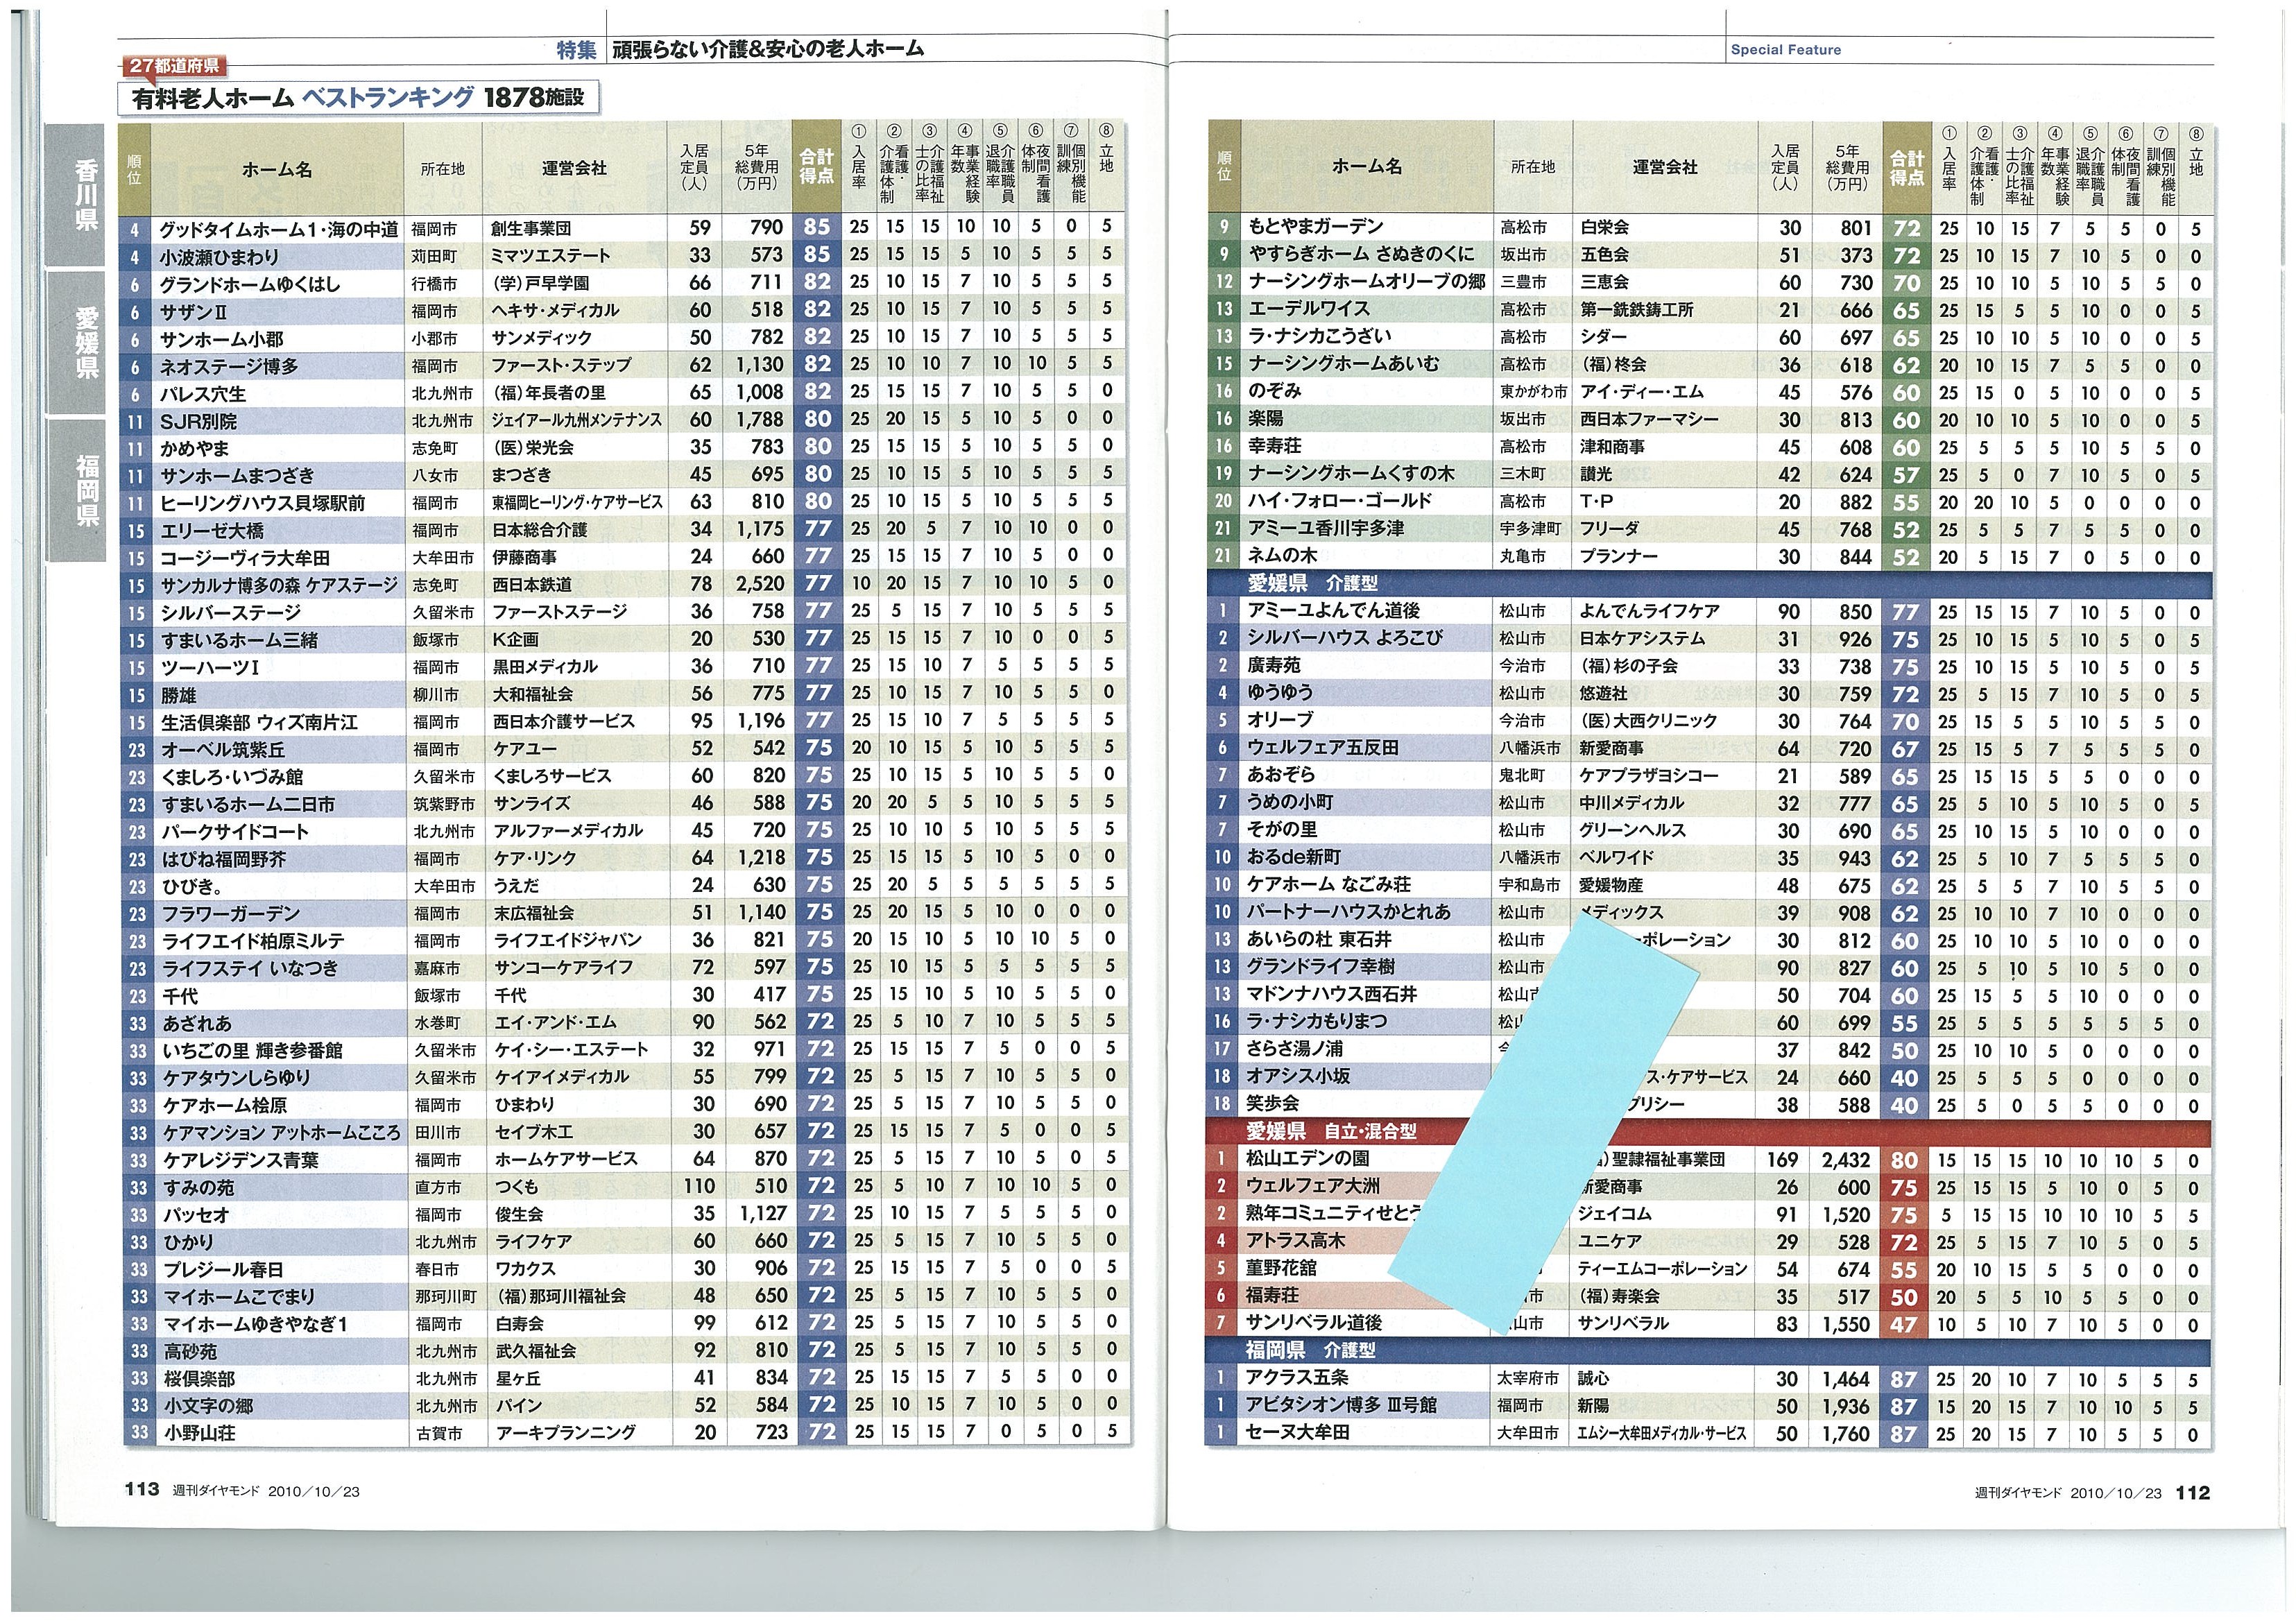
Task: Click the light blue sticky note
Action: 1545,1122
